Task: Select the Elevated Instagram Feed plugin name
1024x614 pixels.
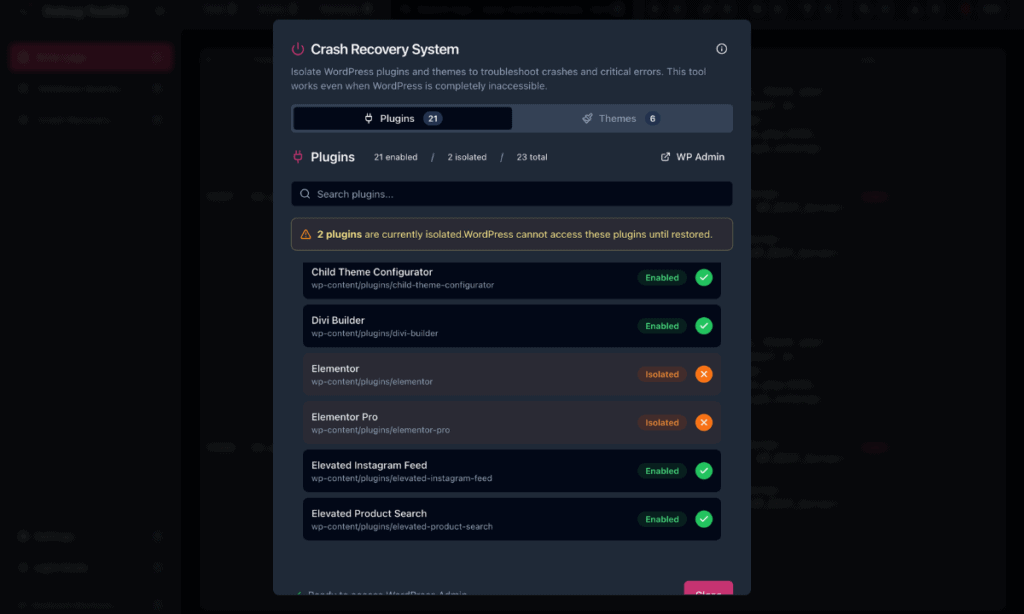Action: pos(369,465)
